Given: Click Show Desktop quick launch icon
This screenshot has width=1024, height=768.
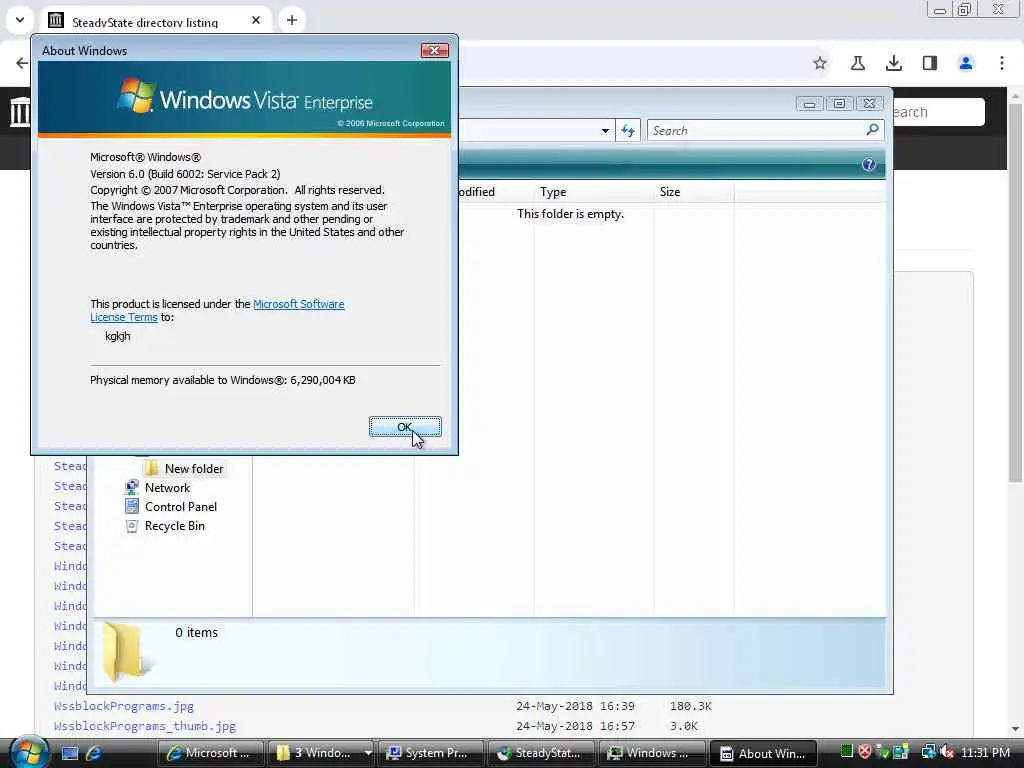Looking at the screenshot, I should click(x=70, y=753).
